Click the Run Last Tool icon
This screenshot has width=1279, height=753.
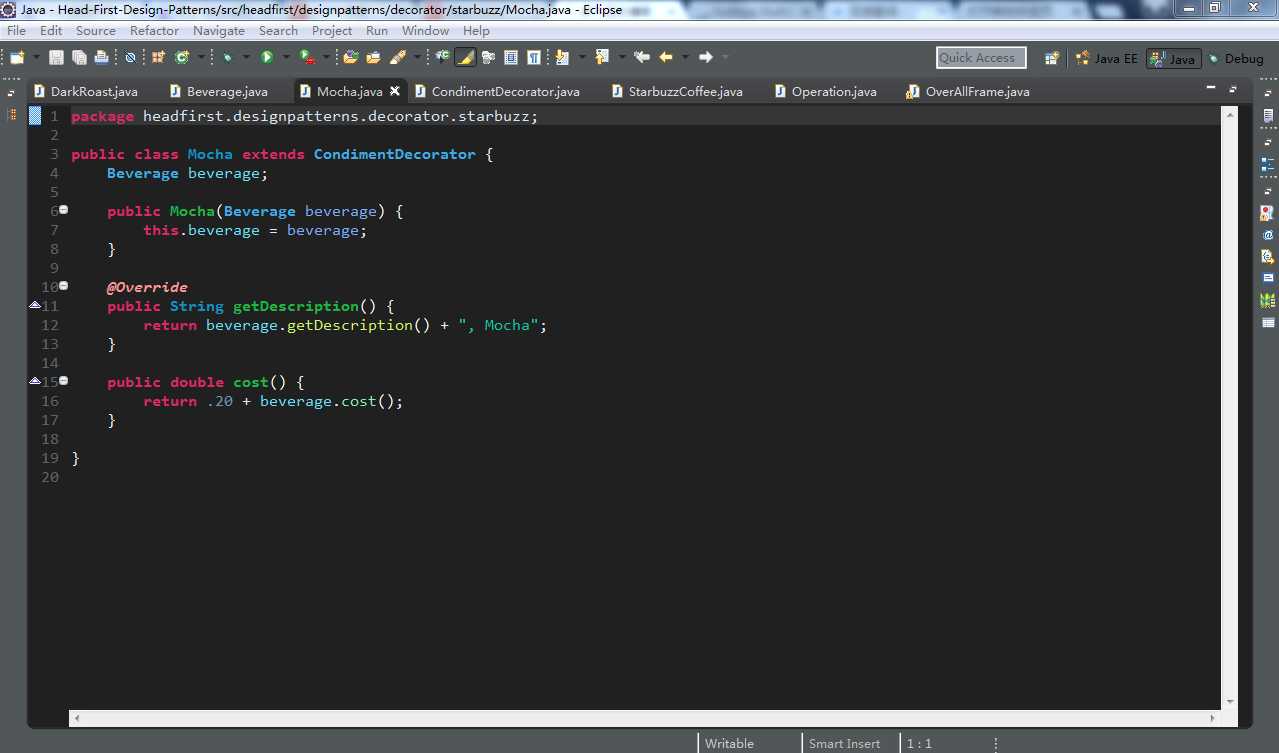click(306, 58)
